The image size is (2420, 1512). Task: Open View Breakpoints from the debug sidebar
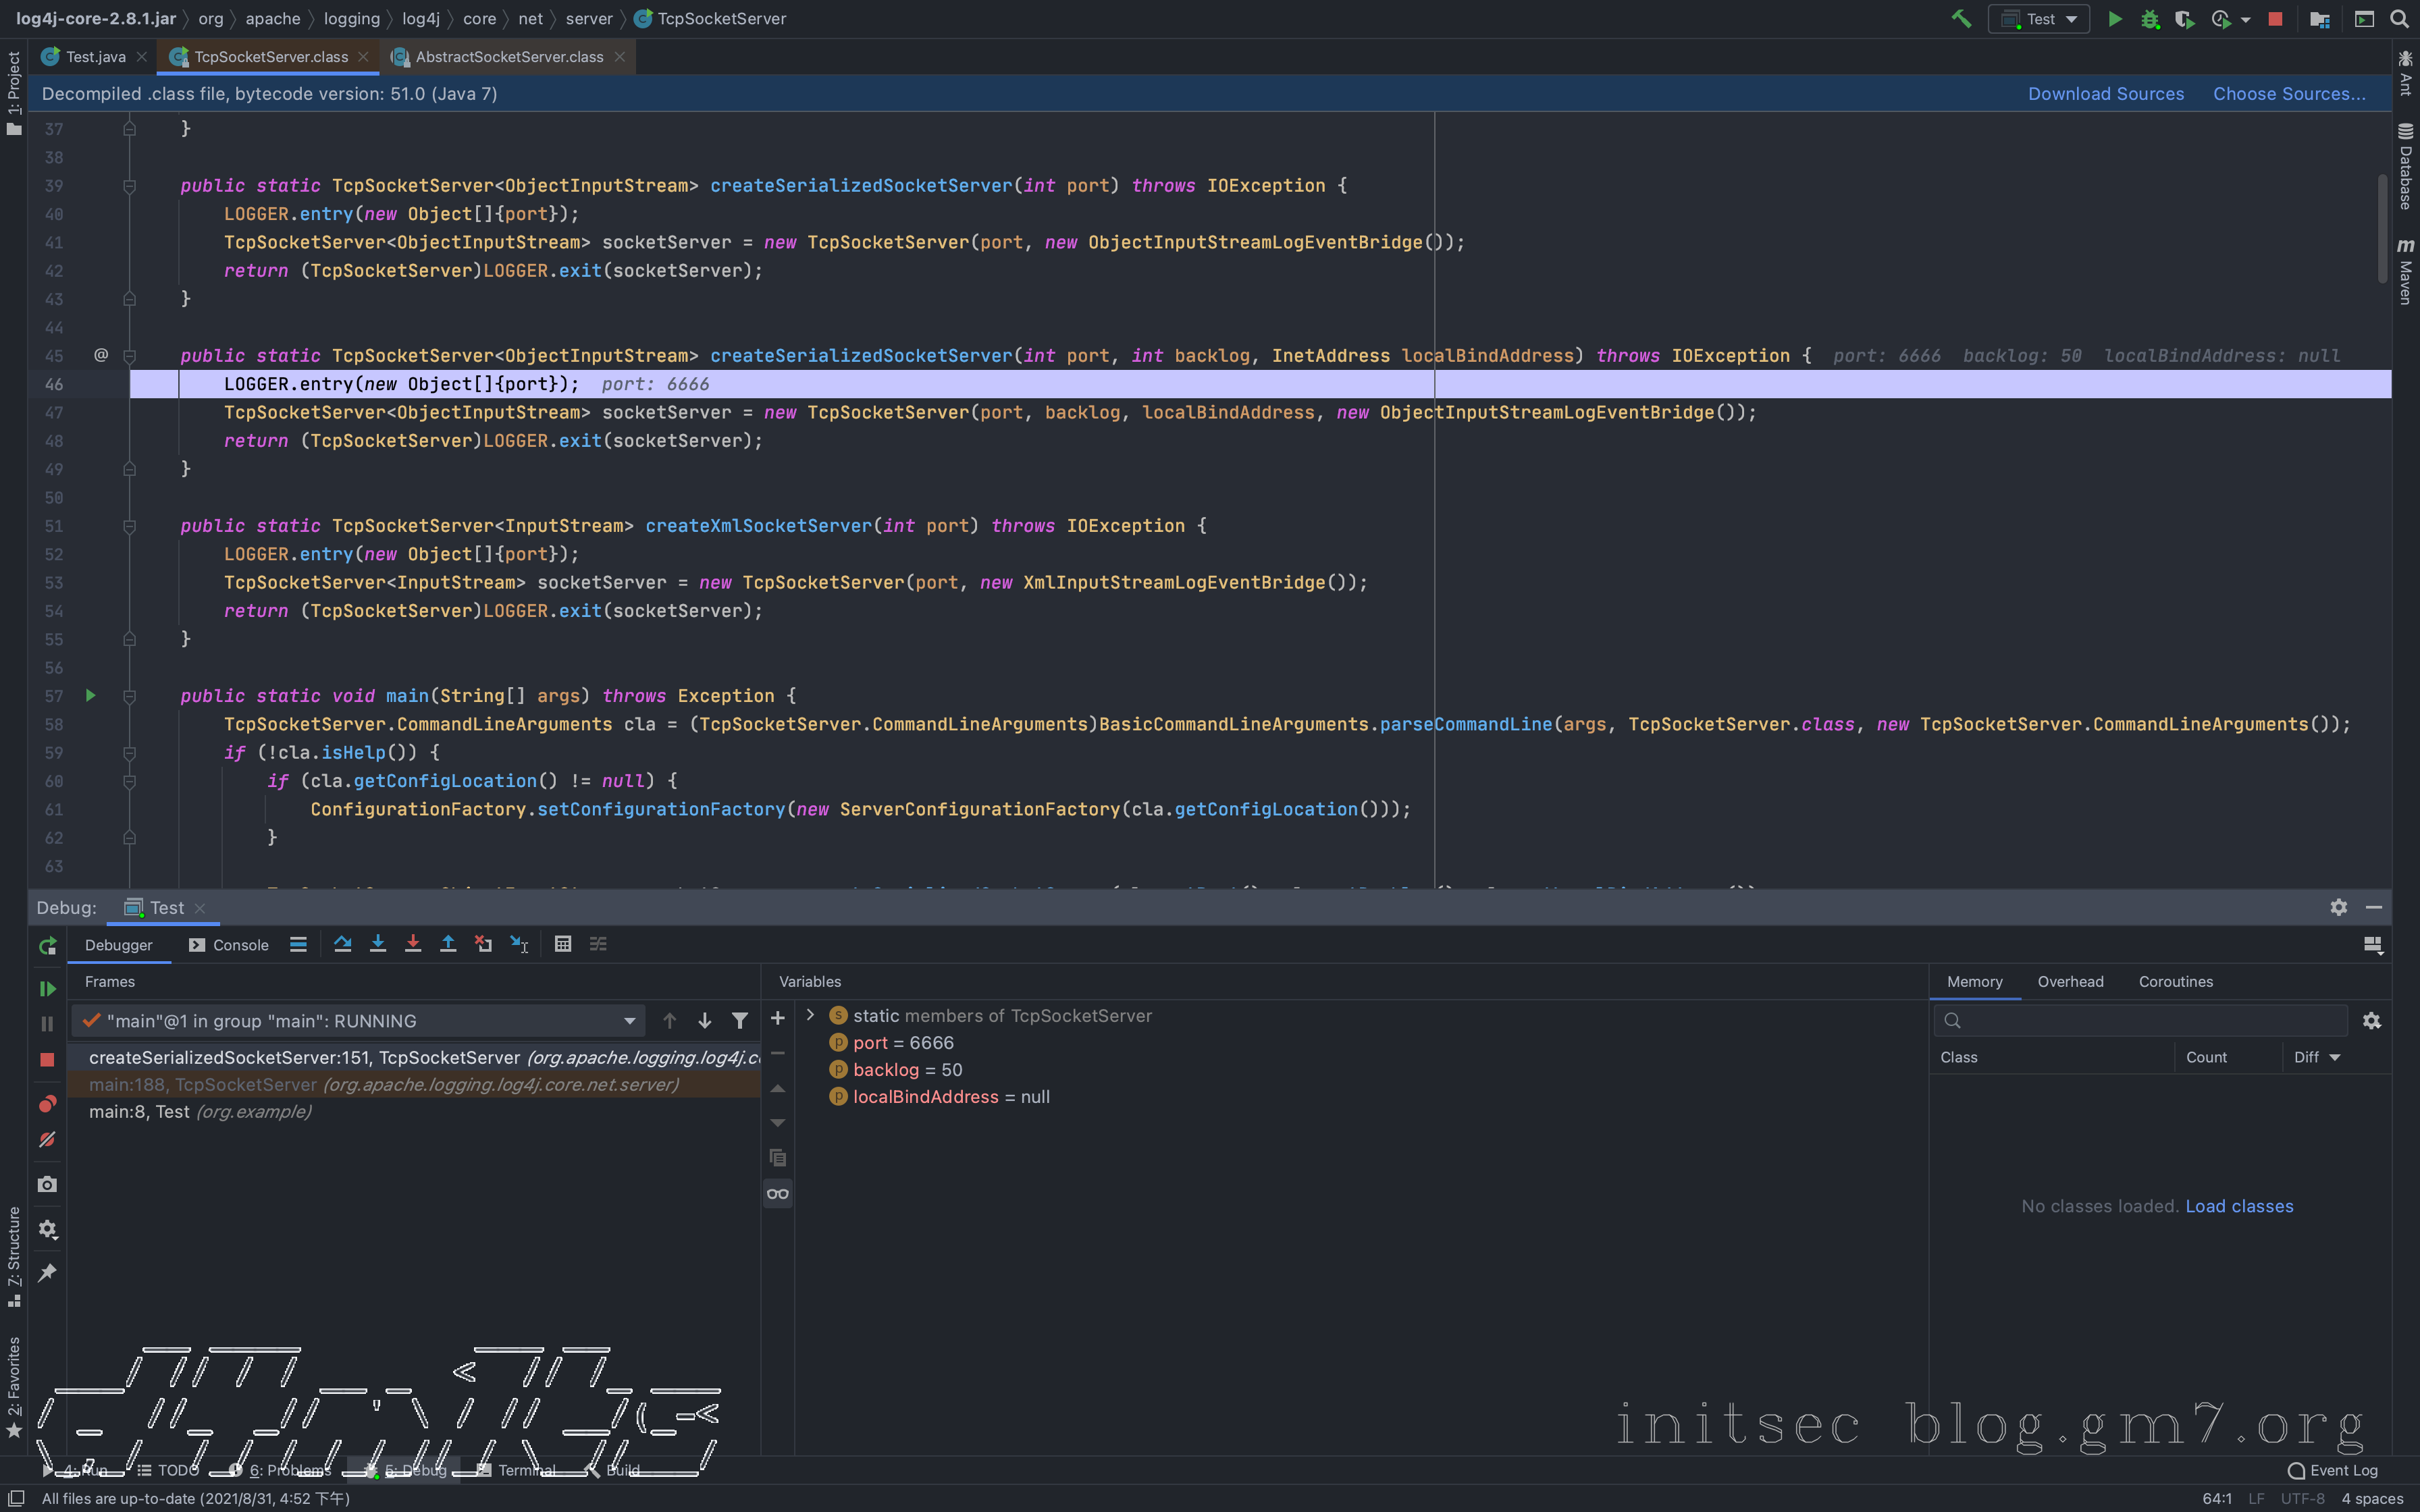click(47, 1104)
